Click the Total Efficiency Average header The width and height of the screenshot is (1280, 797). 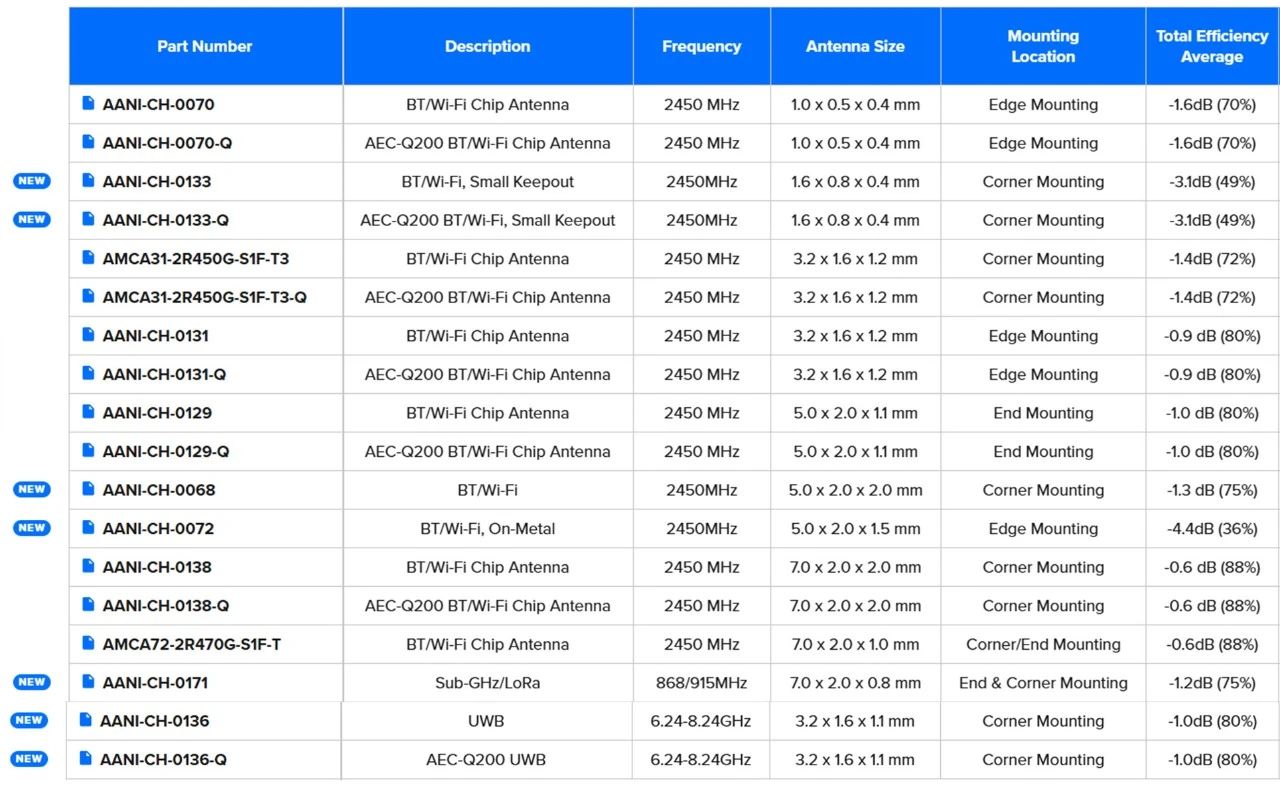1212,46
